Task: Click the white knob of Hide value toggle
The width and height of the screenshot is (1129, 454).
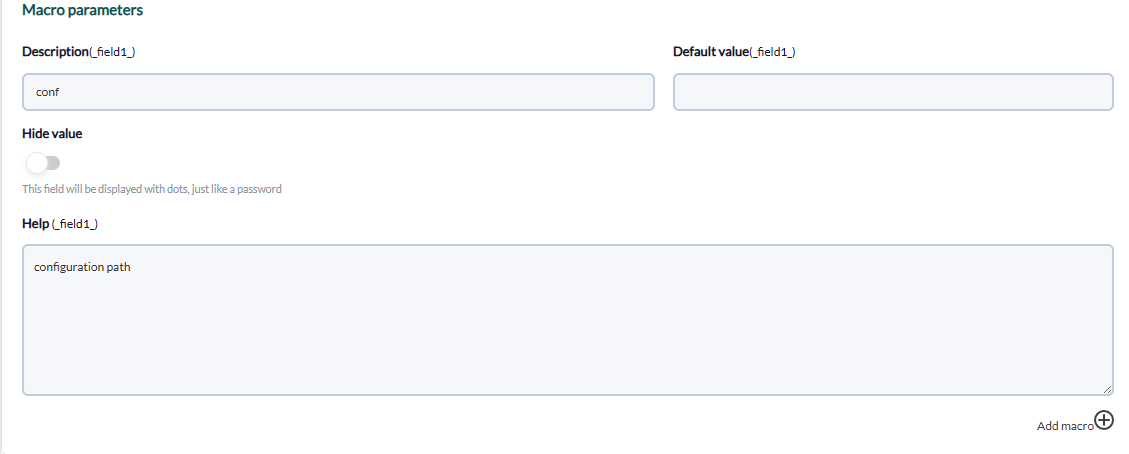Action: click(36, 163)
